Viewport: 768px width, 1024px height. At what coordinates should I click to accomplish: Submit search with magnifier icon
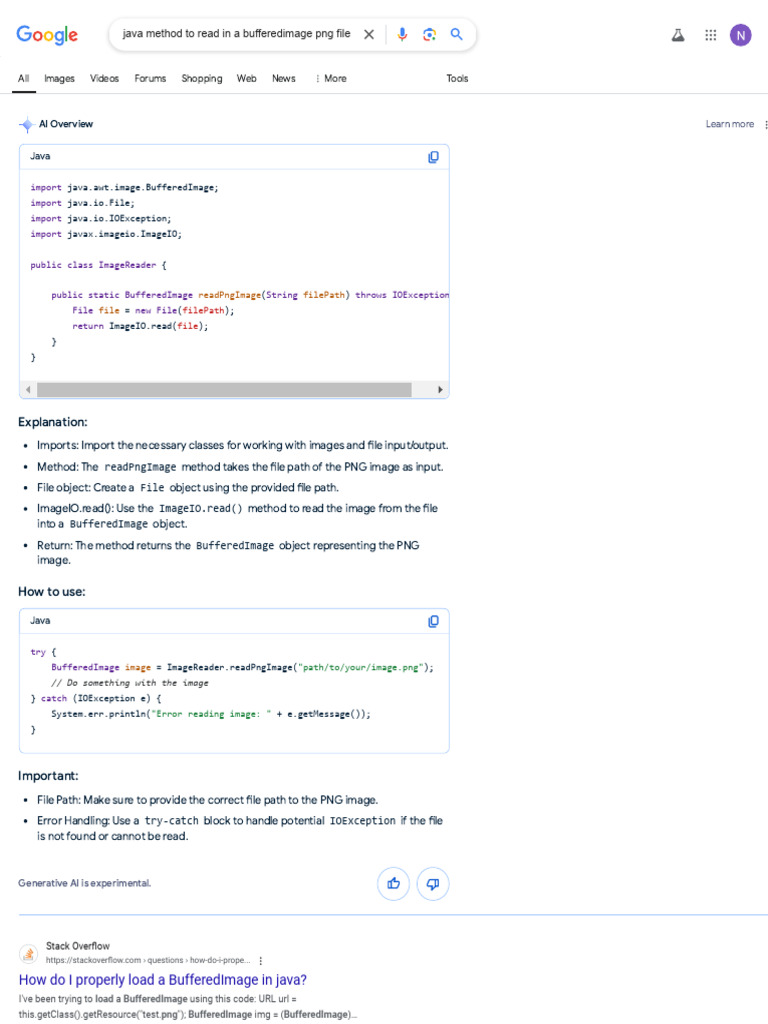tap(456, 34)
